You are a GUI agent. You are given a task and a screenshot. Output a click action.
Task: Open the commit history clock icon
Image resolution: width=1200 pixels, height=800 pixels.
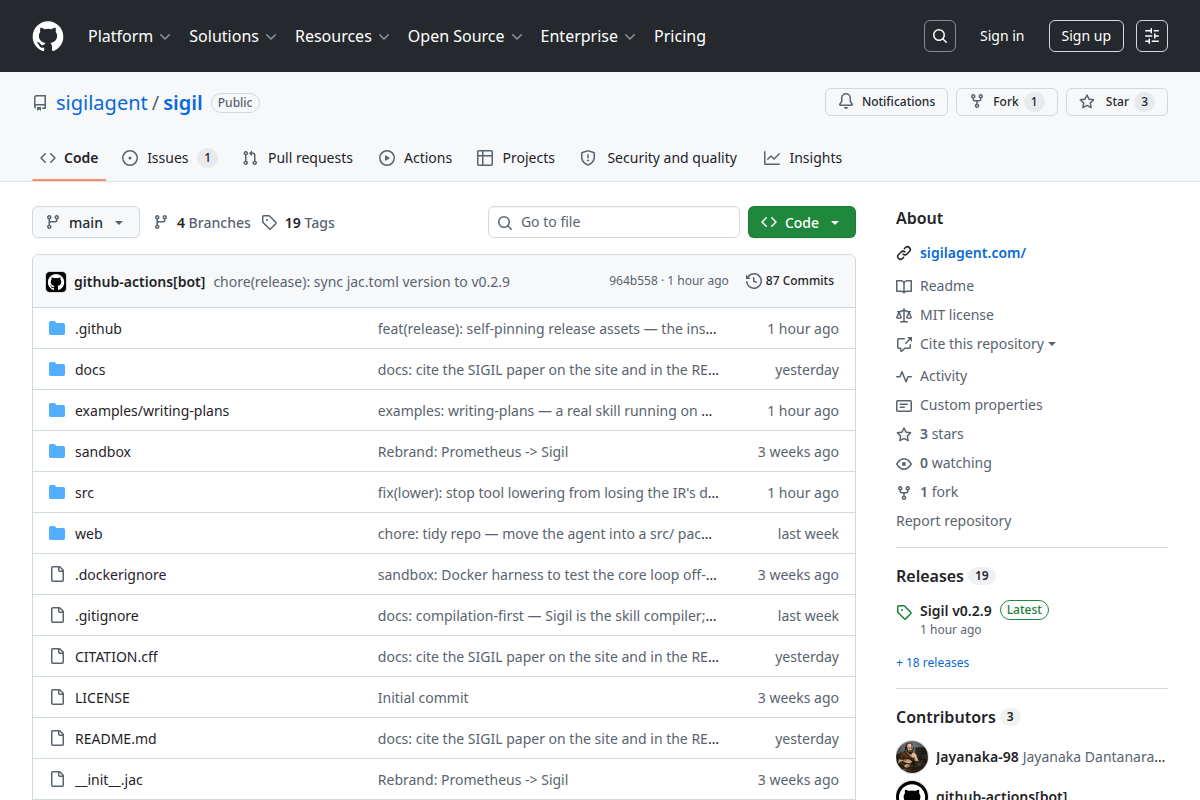coord(754,281)
